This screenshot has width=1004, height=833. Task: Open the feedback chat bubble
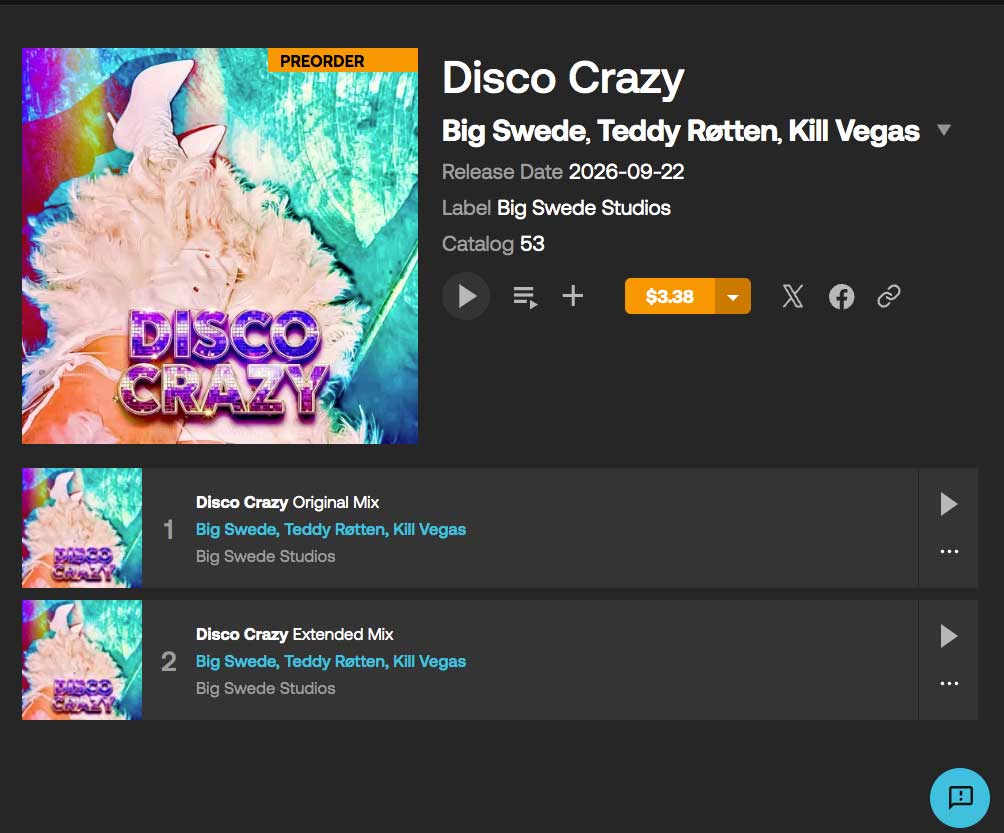point(960,797)
